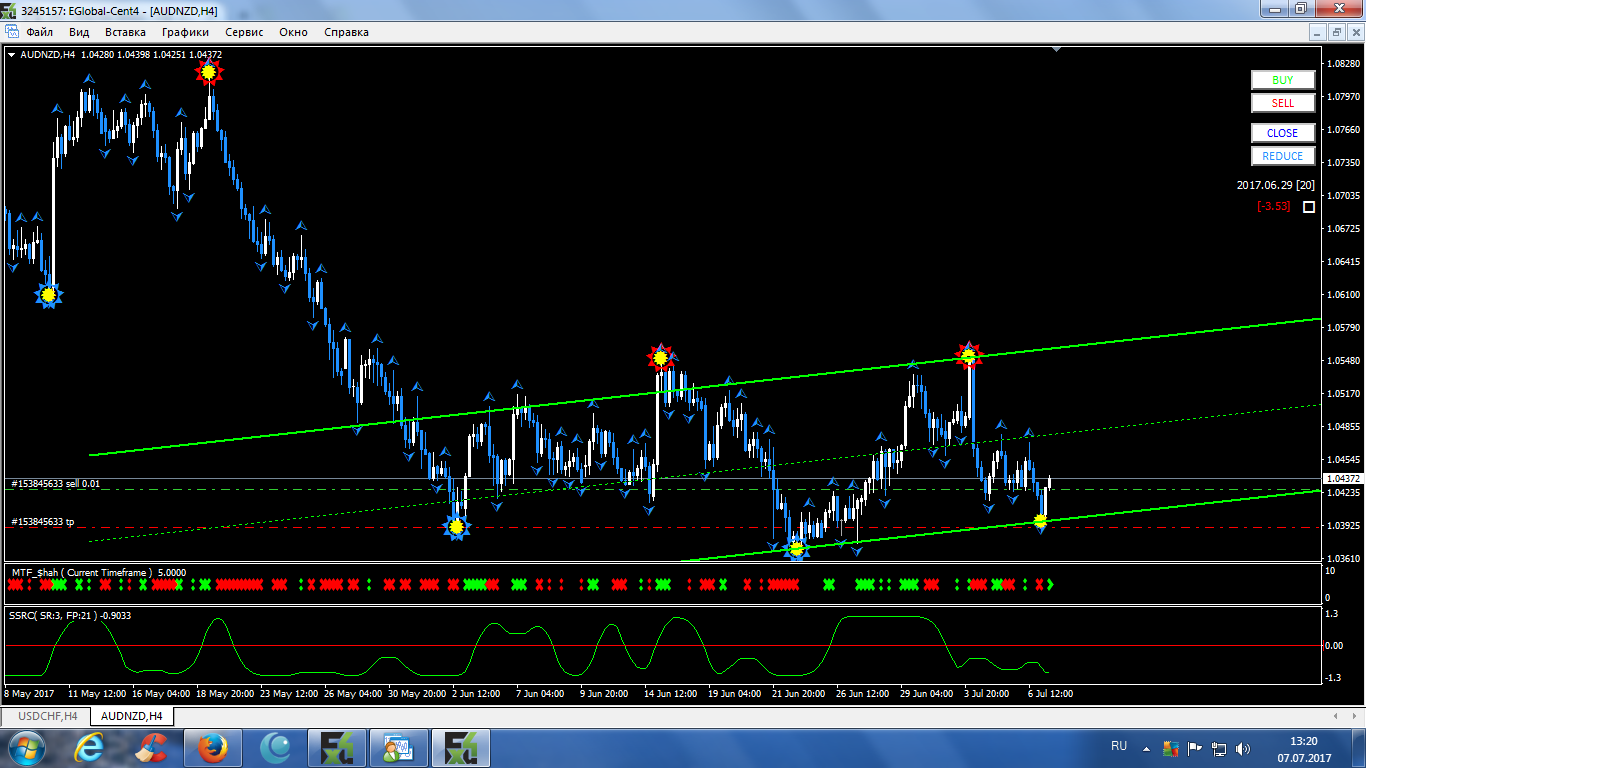Launch Internet Explorer from taskbar
The height and width of the screenshot is (780, 1600).
tap(89, 748)
